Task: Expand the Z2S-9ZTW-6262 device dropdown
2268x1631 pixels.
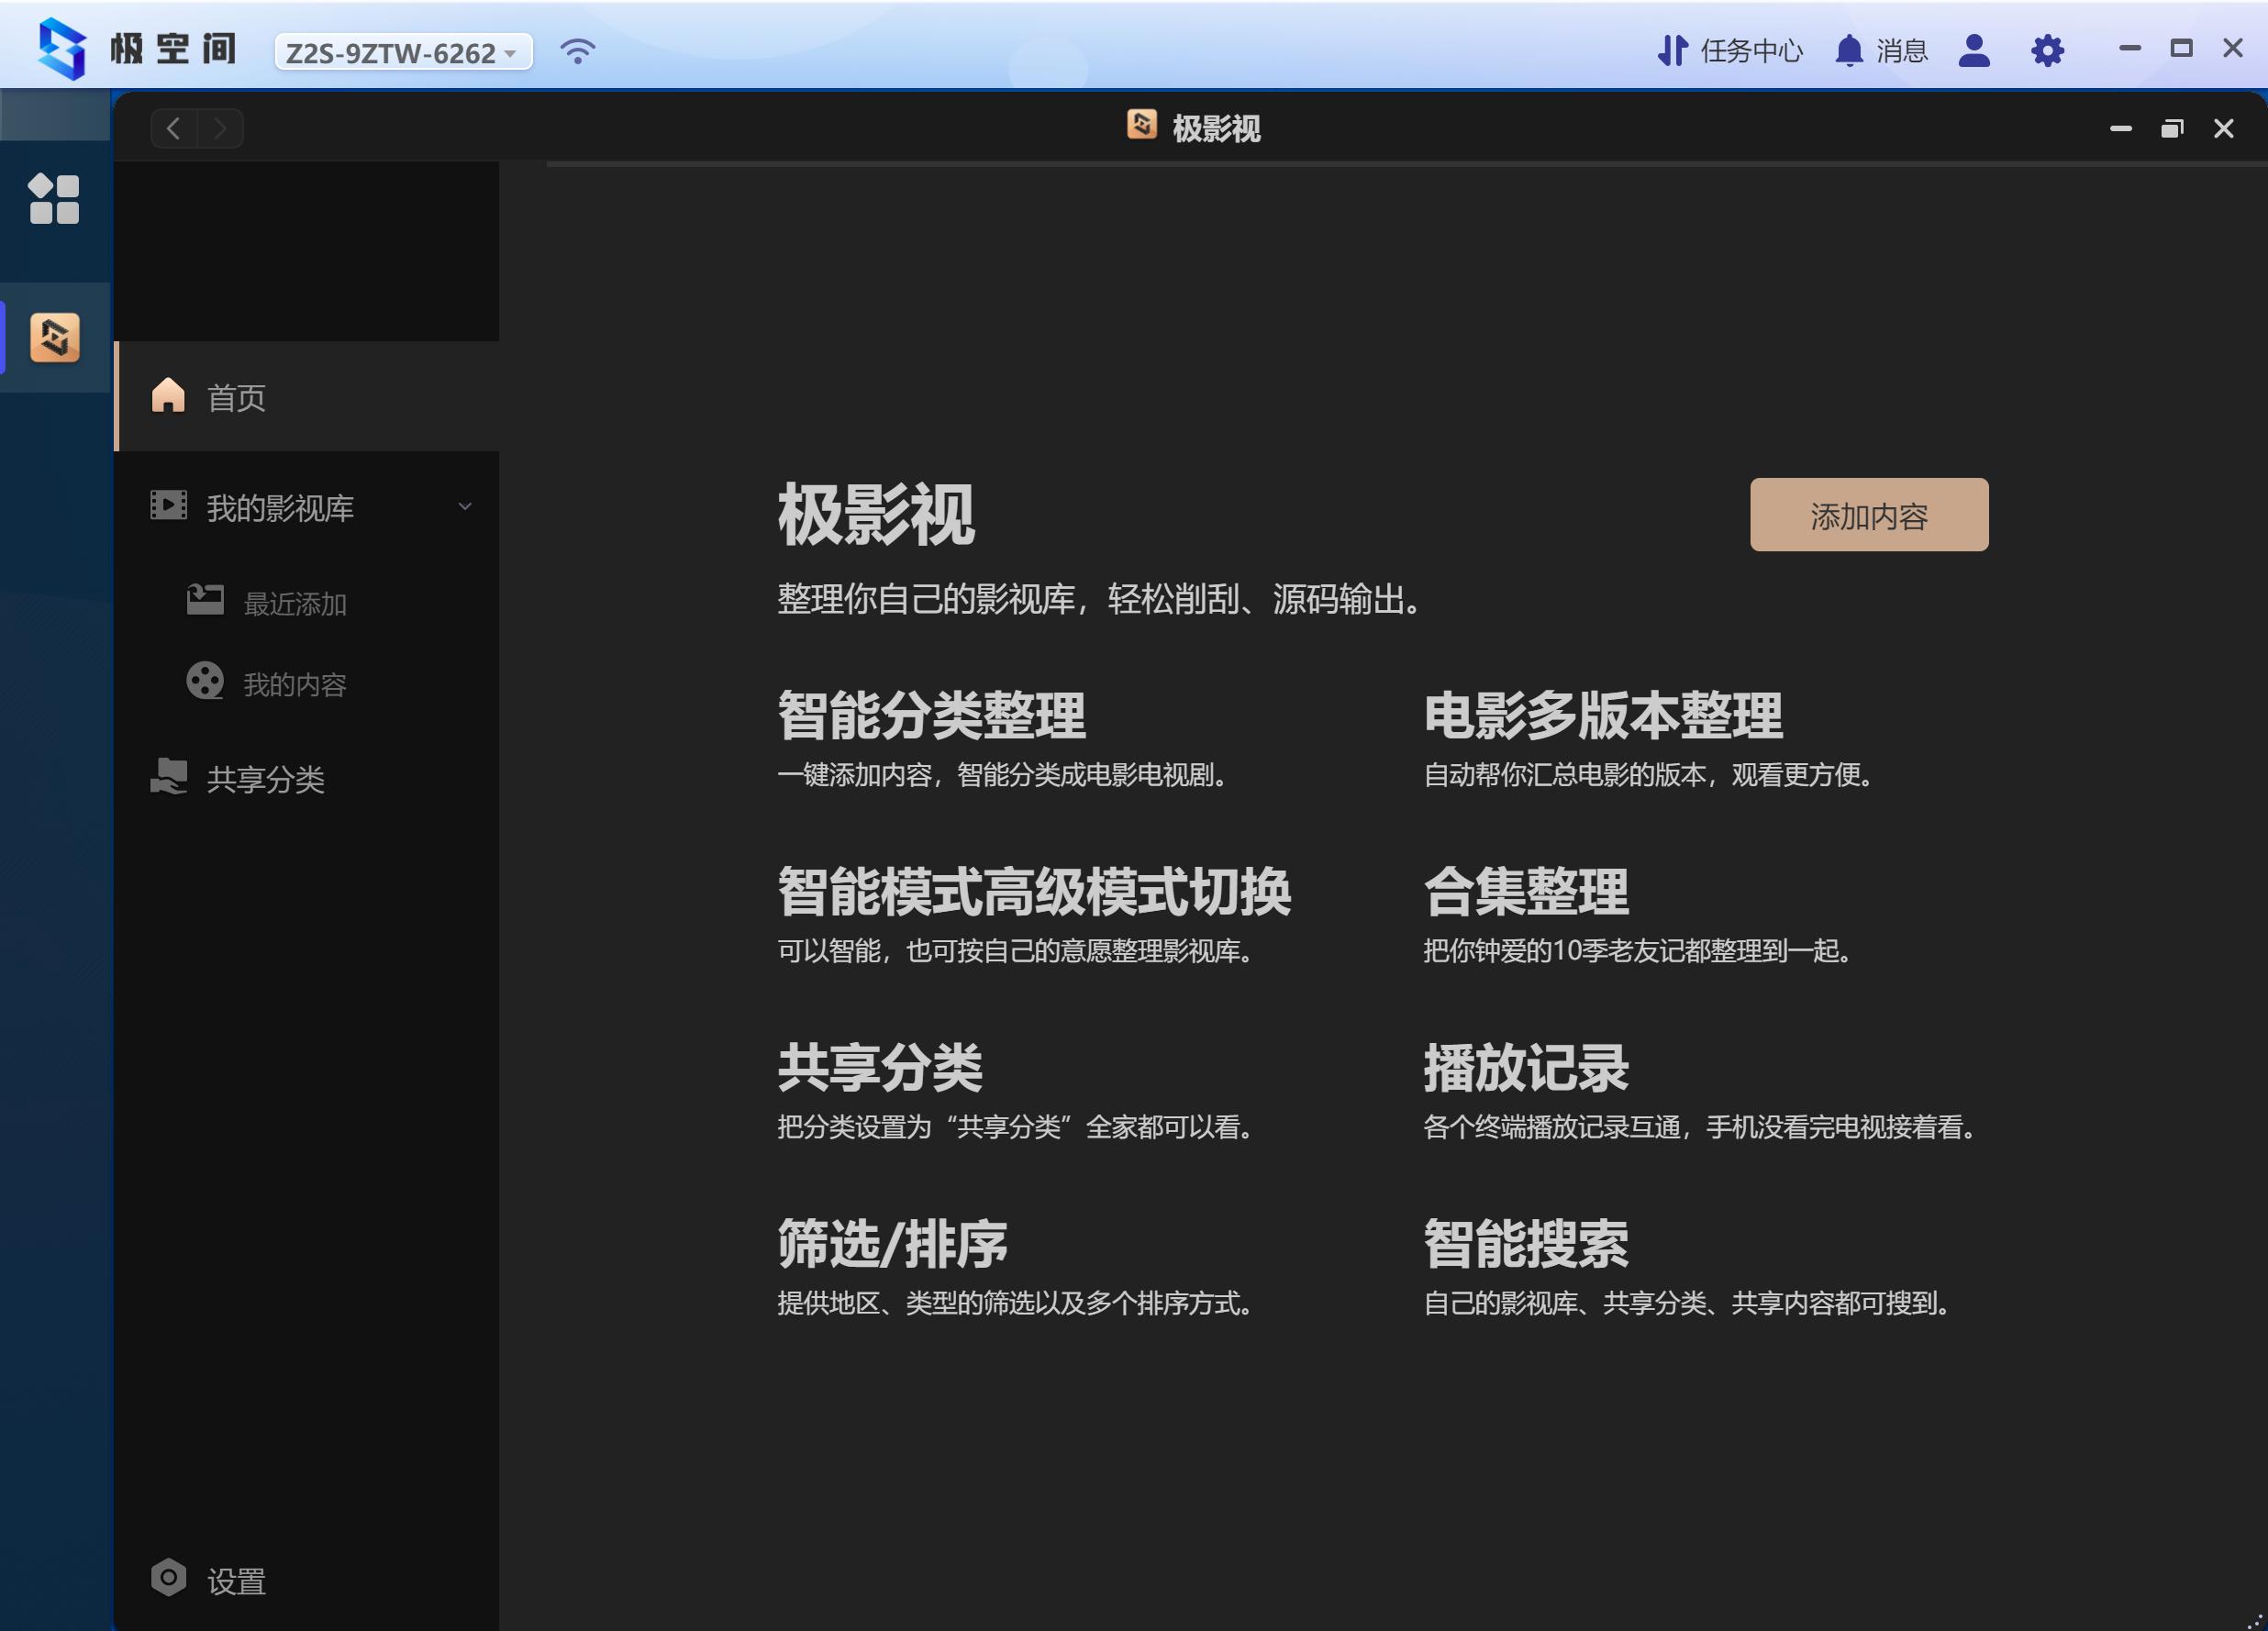Action: click(404, 51)
